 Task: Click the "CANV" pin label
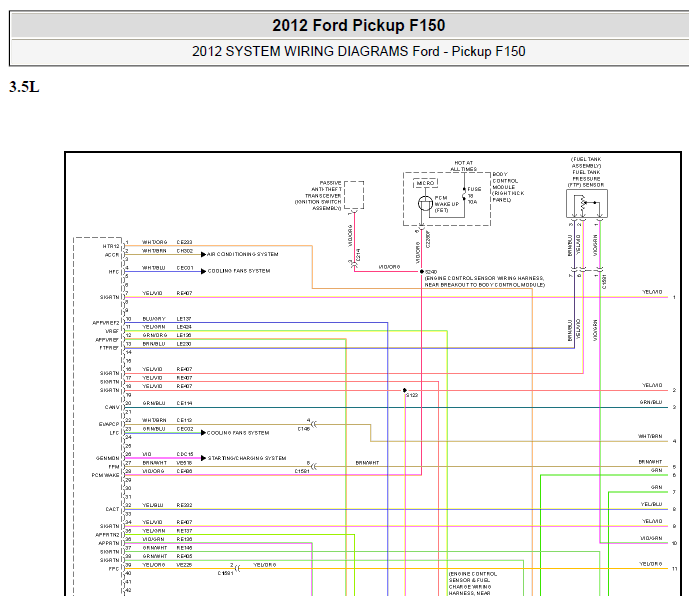[x=112, y=407]
